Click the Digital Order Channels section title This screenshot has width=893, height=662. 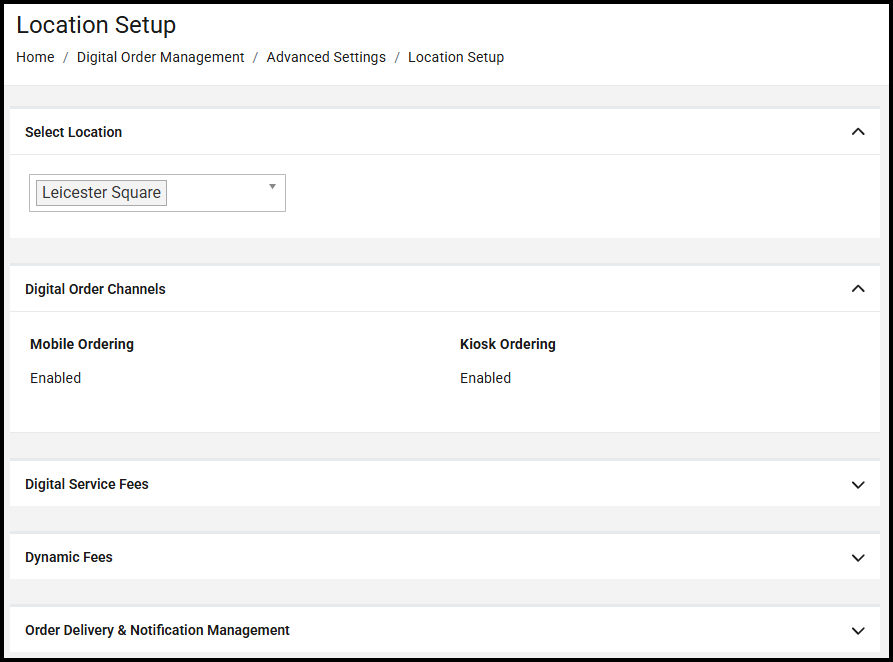tap(95, 289)
